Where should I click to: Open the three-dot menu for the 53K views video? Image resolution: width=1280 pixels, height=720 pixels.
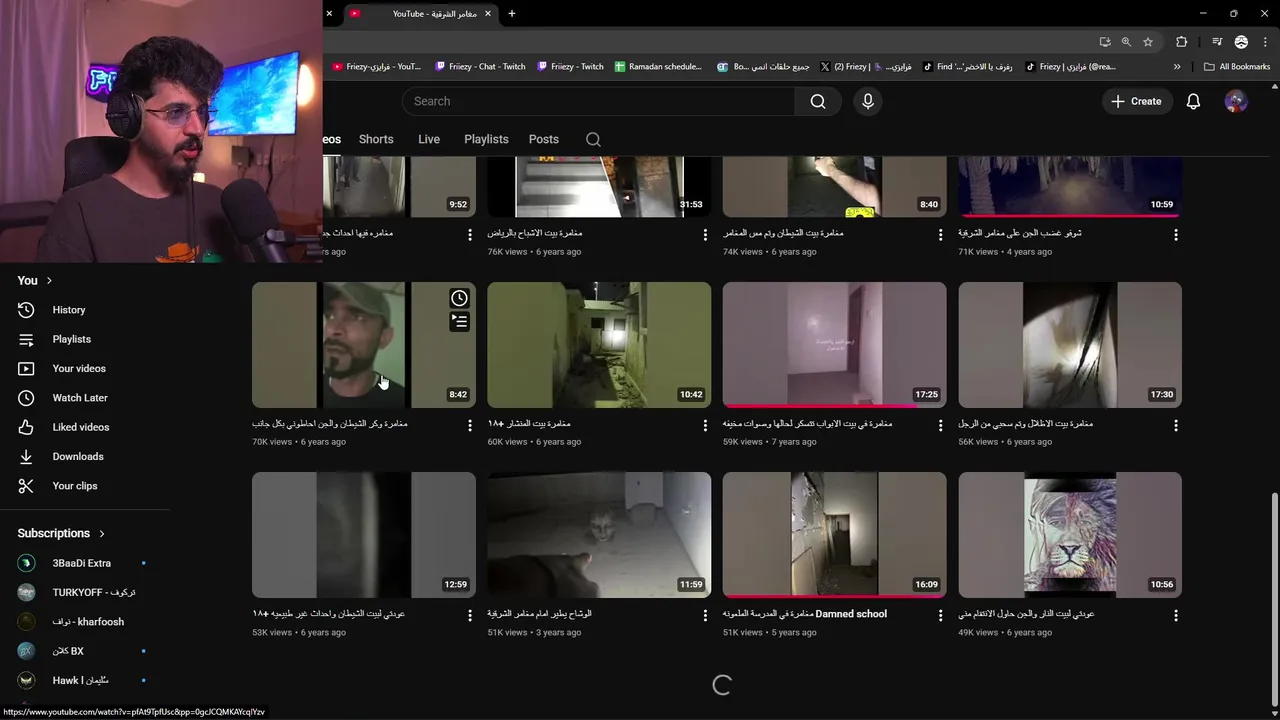(x=470, y=616)
